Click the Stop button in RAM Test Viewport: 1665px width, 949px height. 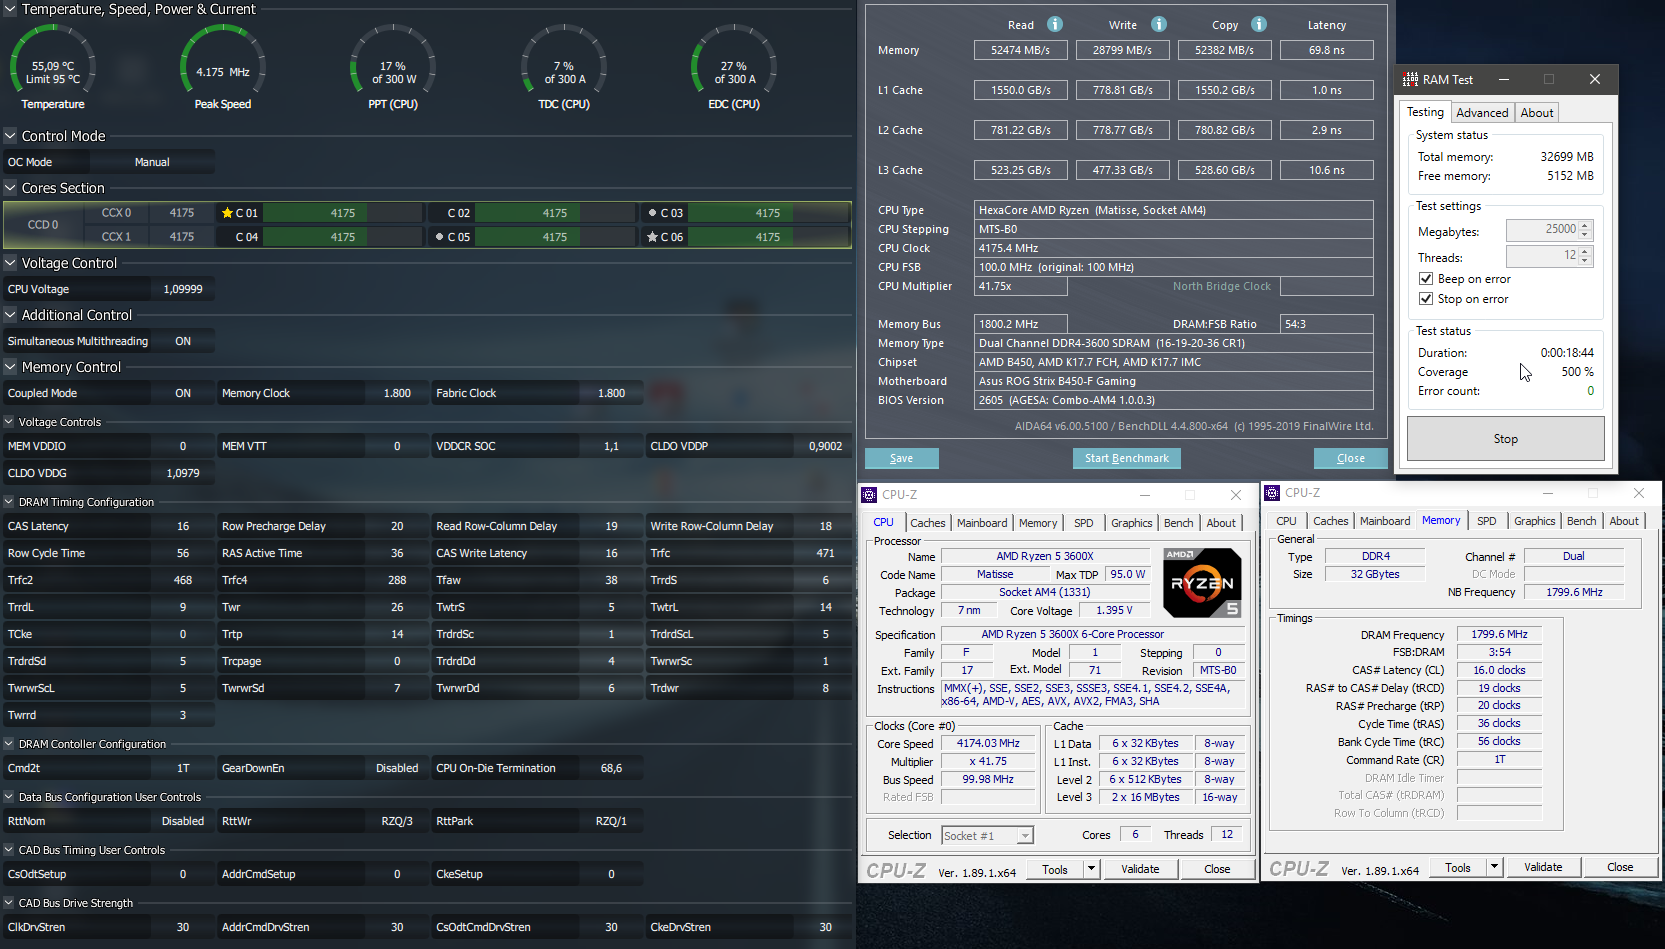[1506, 439]
